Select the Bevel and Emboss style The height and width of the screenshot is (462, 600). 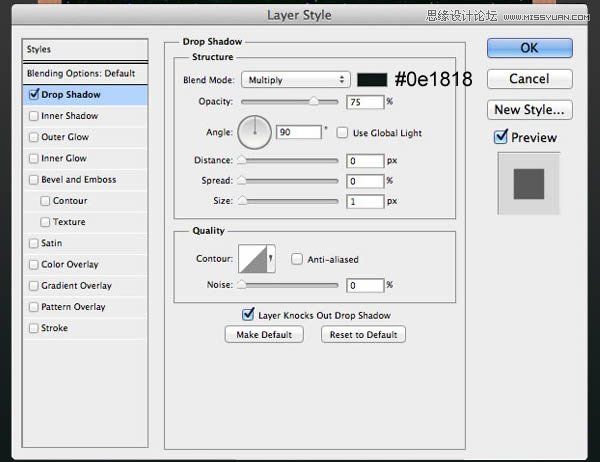78,180
